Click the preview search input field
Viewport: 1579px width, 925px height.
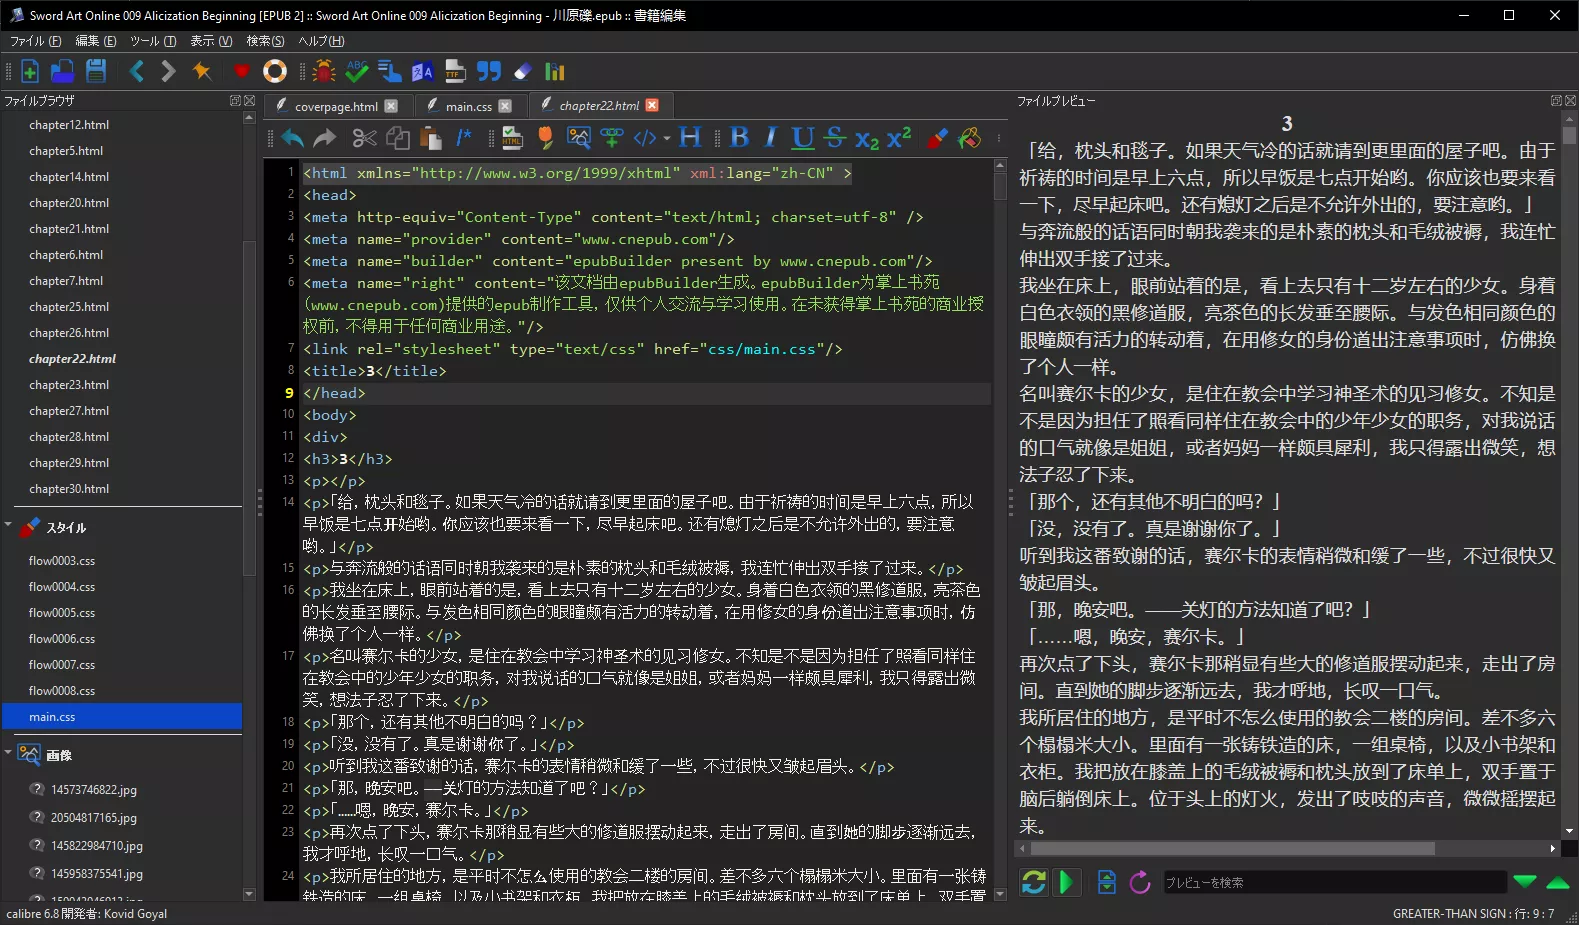[x=1332, y=882]
